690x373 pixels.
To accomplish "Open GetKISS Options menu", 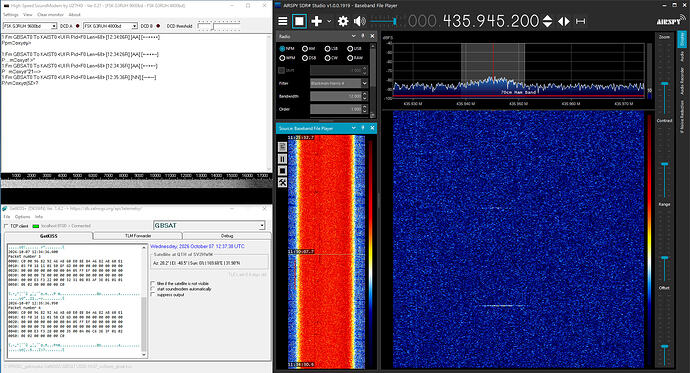I will click(x=22, y=217).
